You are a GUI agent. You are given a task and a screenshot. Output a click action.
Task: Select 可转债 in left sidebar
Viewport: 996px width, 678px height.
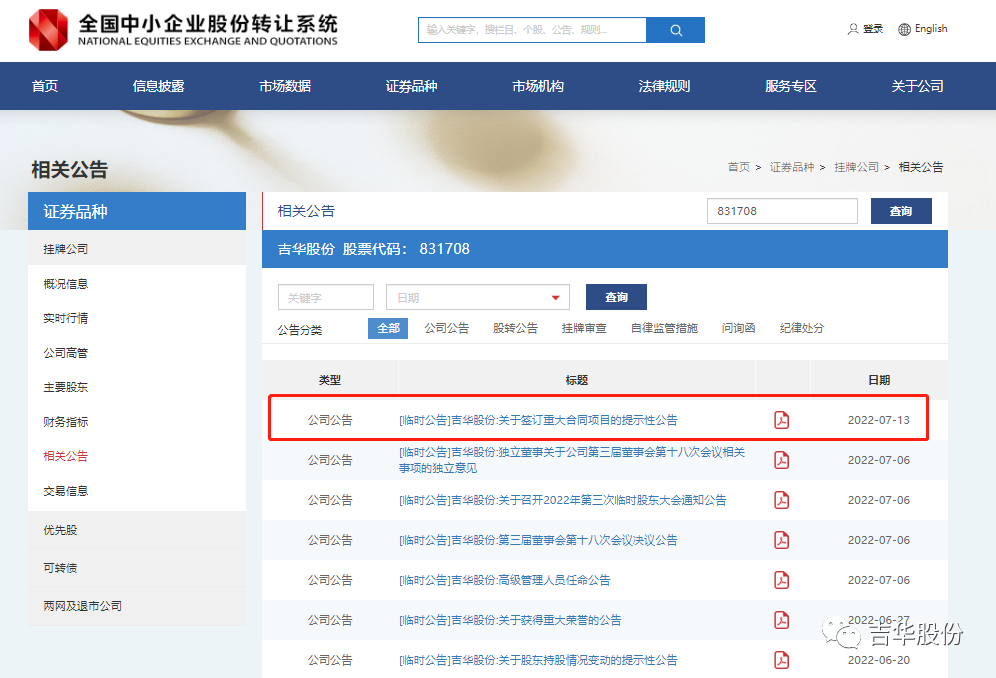pyautogui.click(x=137, y=568)
